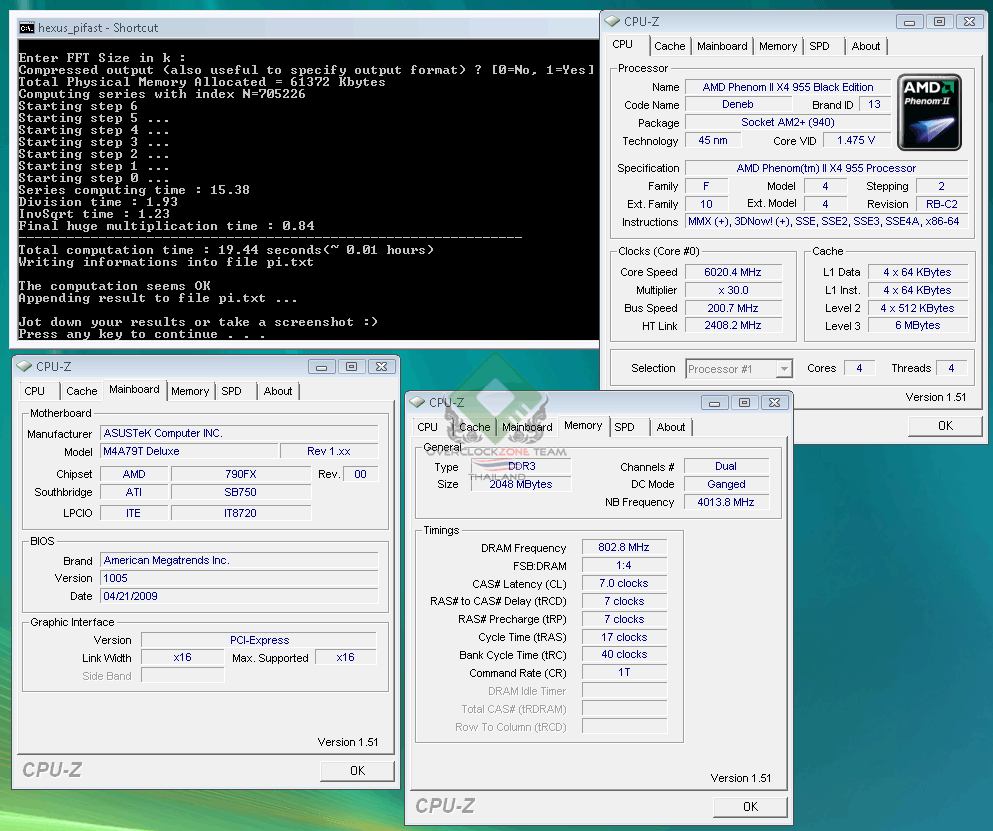Click the BIOS Version value 1005

pyautogui.click(x=239, y=578)
